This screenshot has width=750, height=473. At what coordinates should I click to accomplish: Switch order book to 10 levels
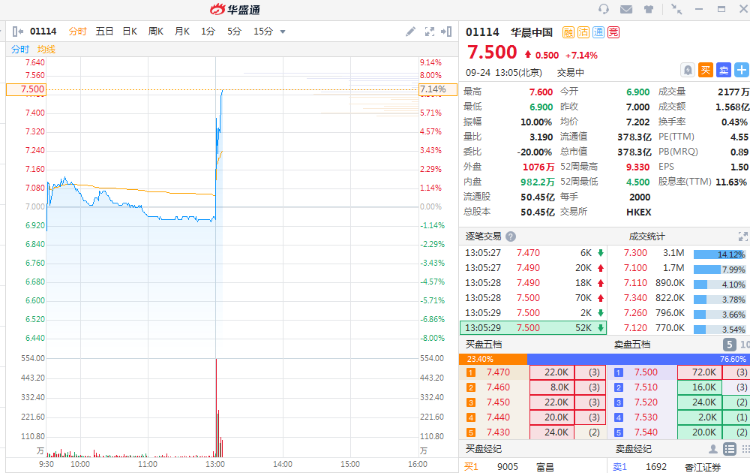(745, 344)
